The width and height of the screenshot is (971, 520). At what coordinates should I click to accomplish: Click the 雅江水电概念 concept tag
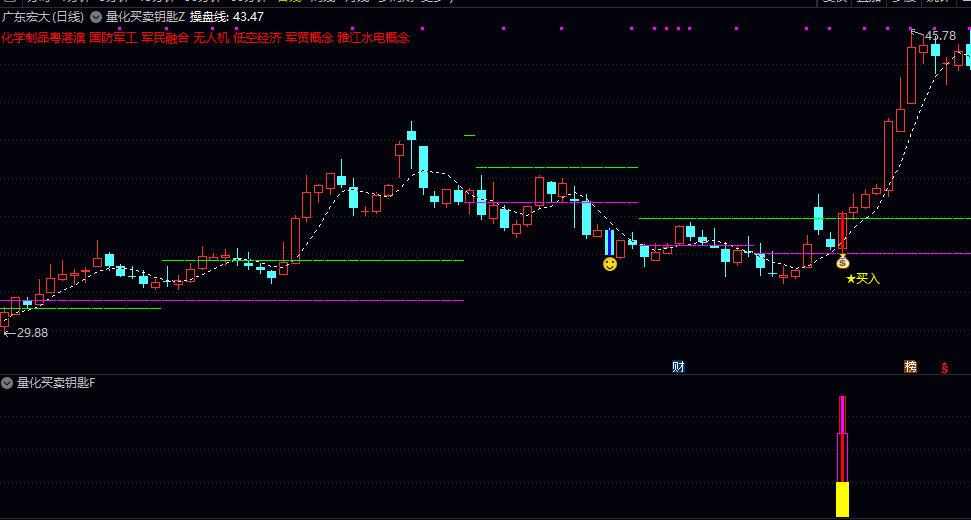click(x=373, y=38)
